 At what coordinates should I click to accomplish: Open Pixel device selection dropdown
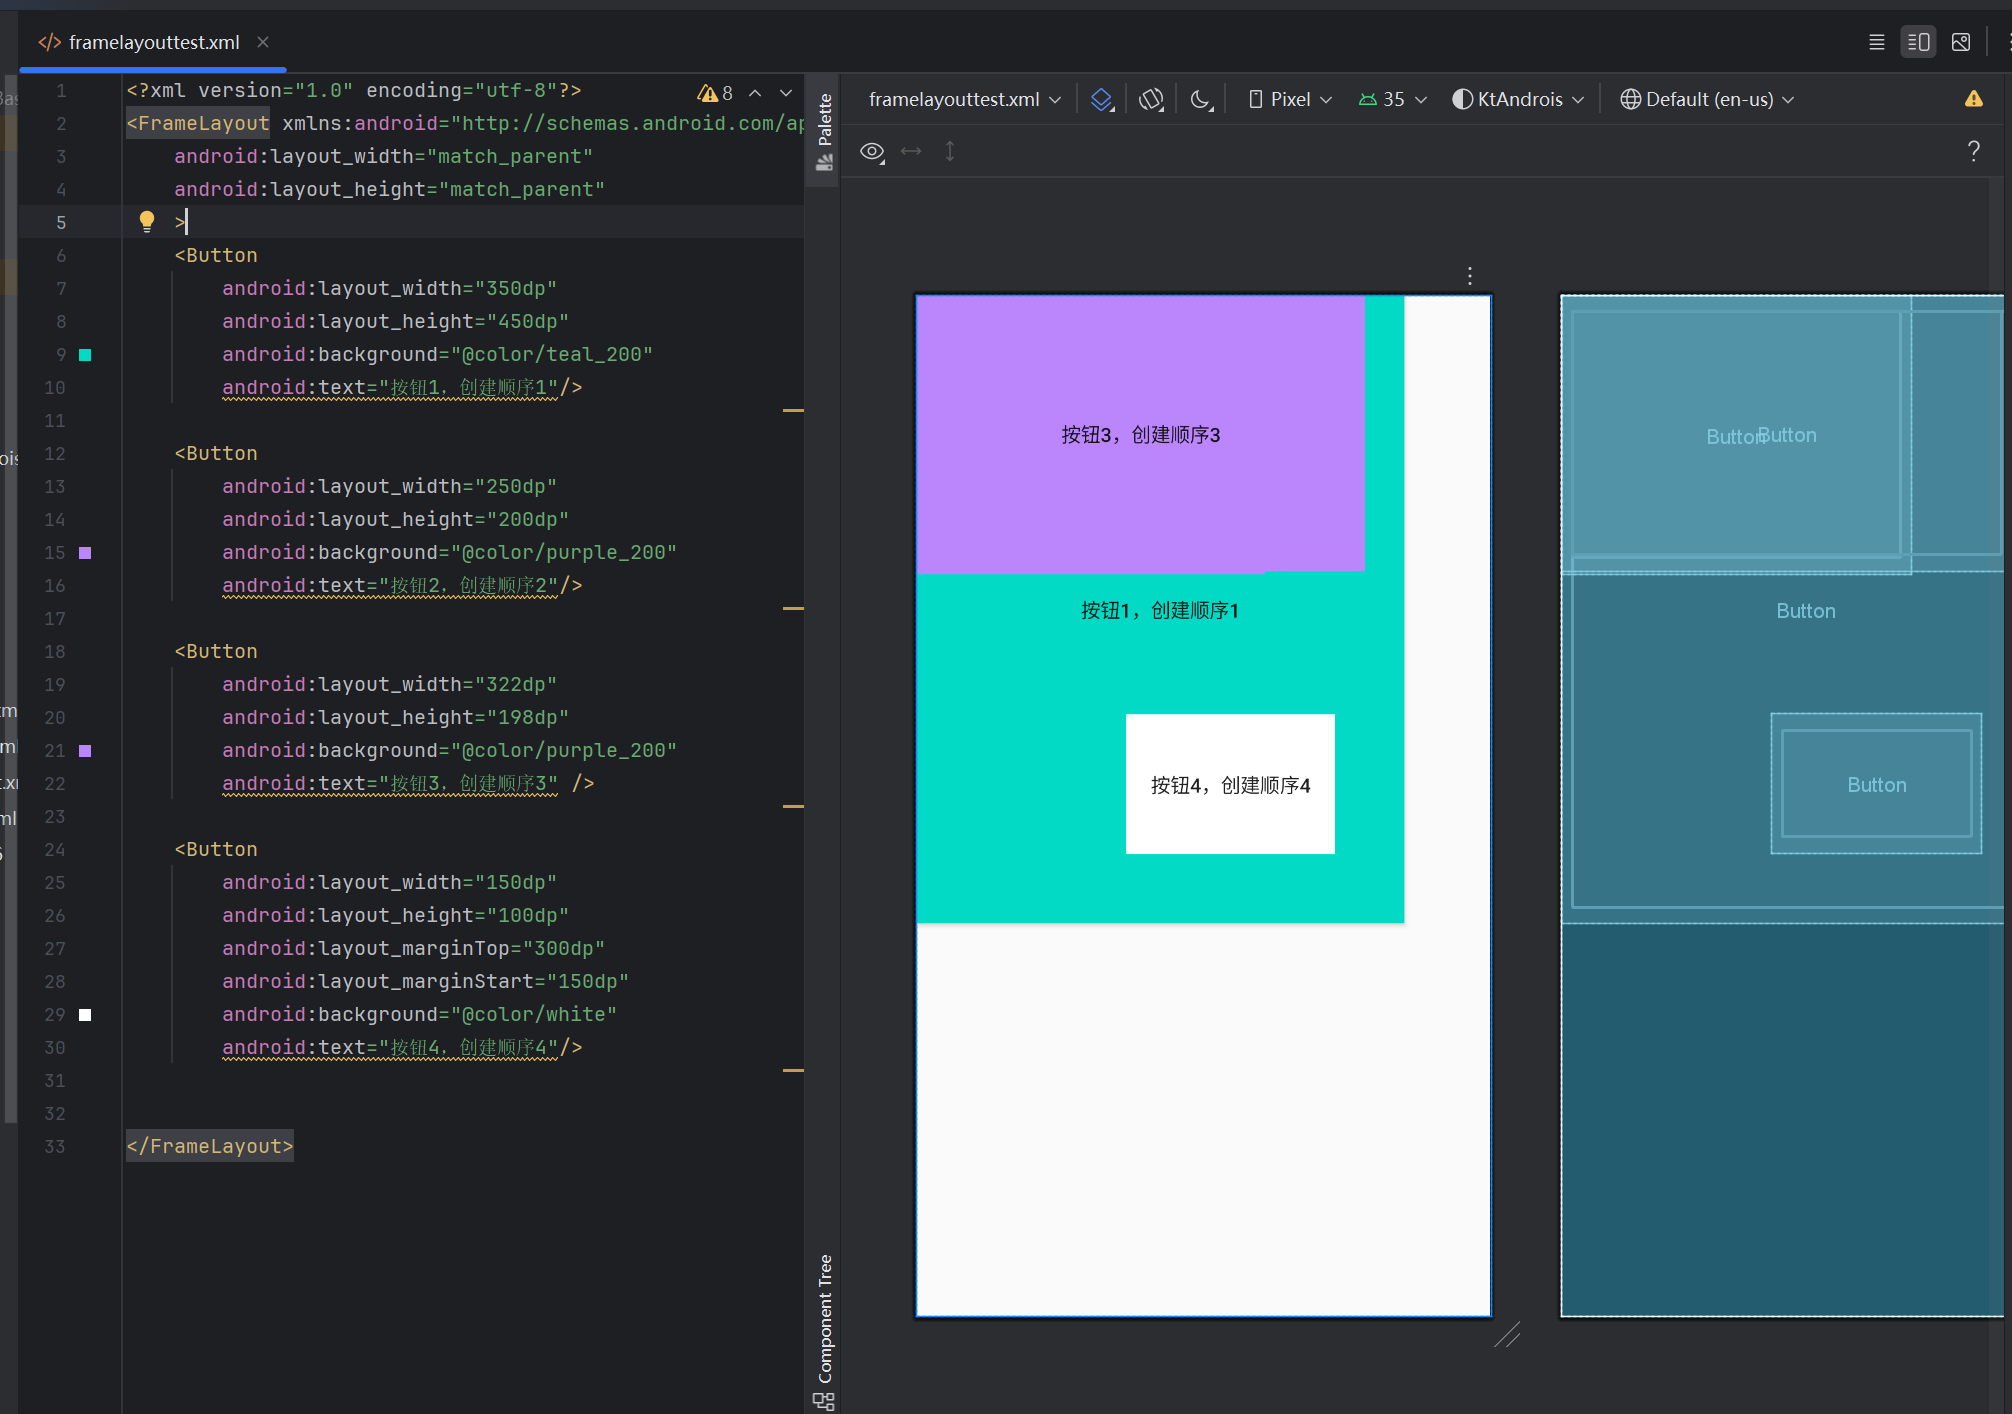click(1290, 99)
